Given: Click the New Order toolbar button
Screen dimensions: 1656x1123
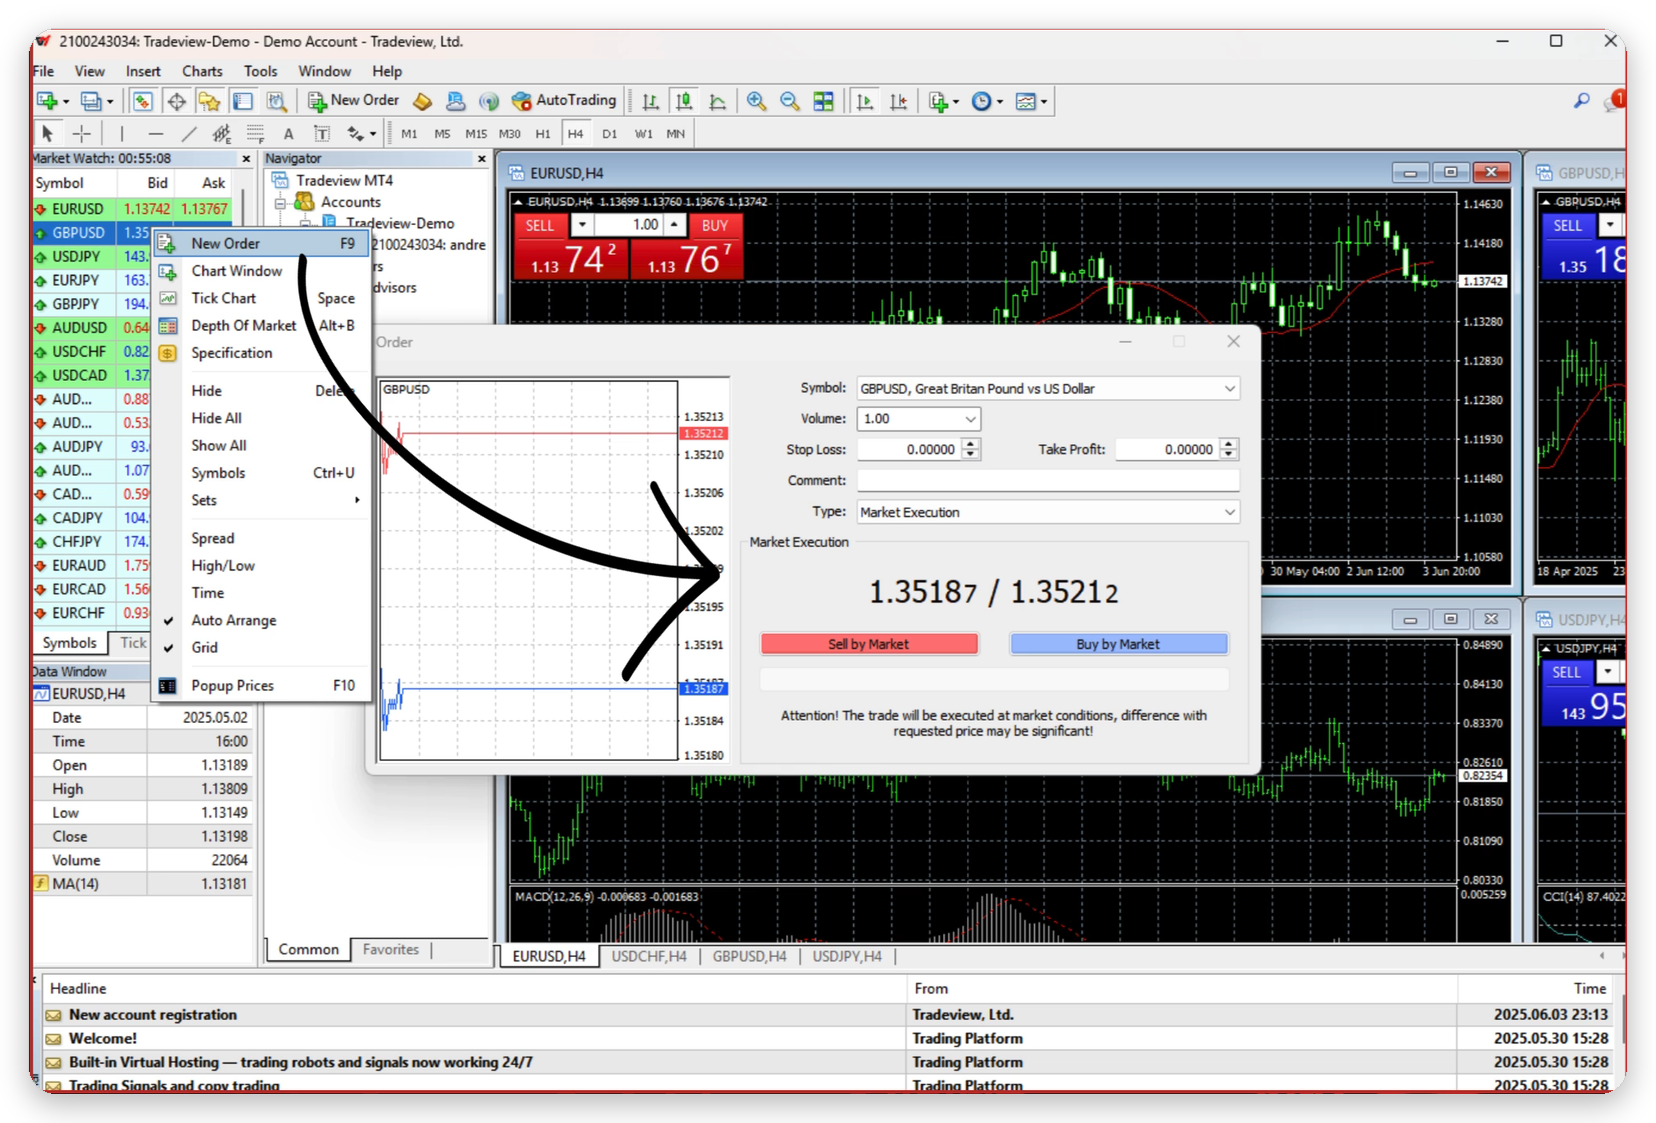Looking at the screenshot, I should [x=353, y=100].
